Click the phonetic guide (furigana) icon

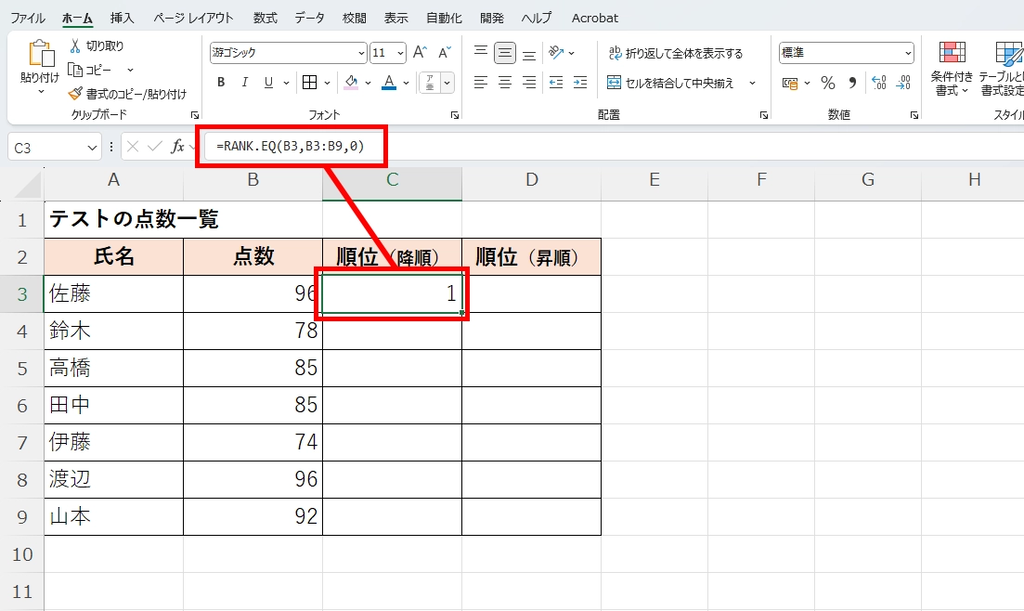pos(430,82)
